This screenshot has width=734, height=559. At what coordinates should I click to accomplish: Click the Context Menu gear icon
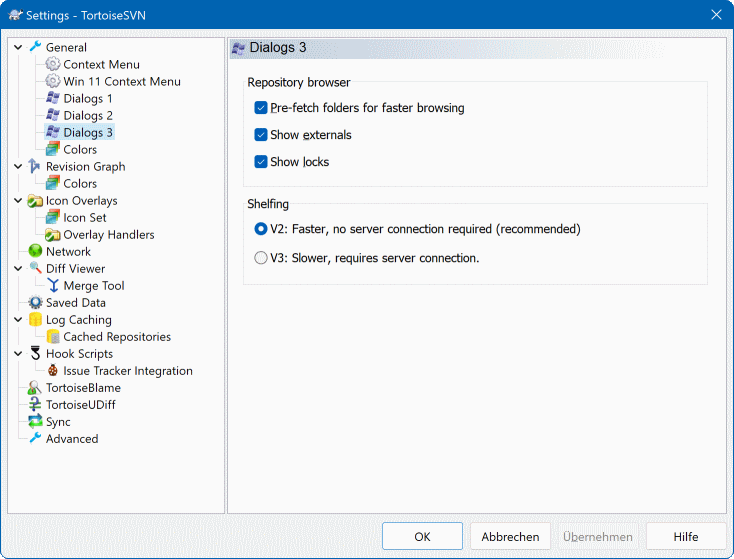(x=53, y=64)
